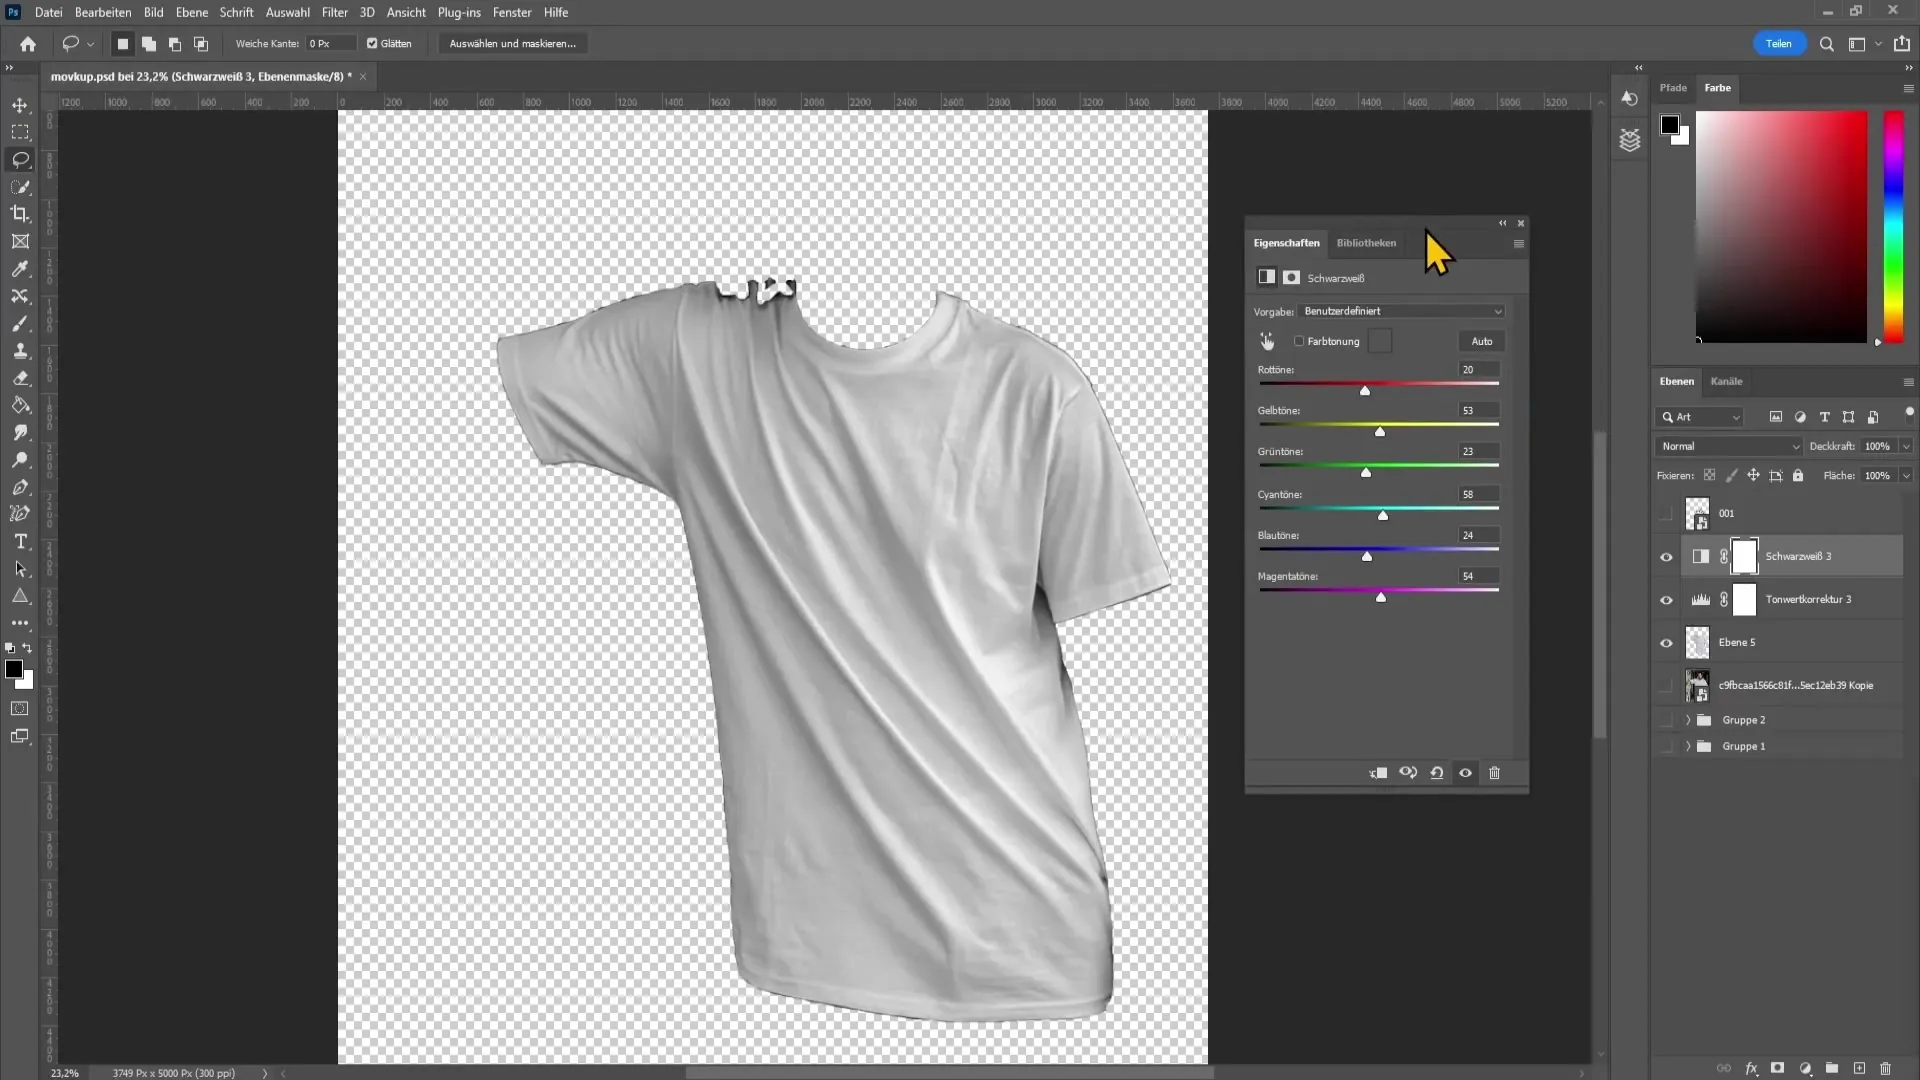Select the Crop tool
This screenshot has width=1920, height=1080.
click(x=20, y=214)
